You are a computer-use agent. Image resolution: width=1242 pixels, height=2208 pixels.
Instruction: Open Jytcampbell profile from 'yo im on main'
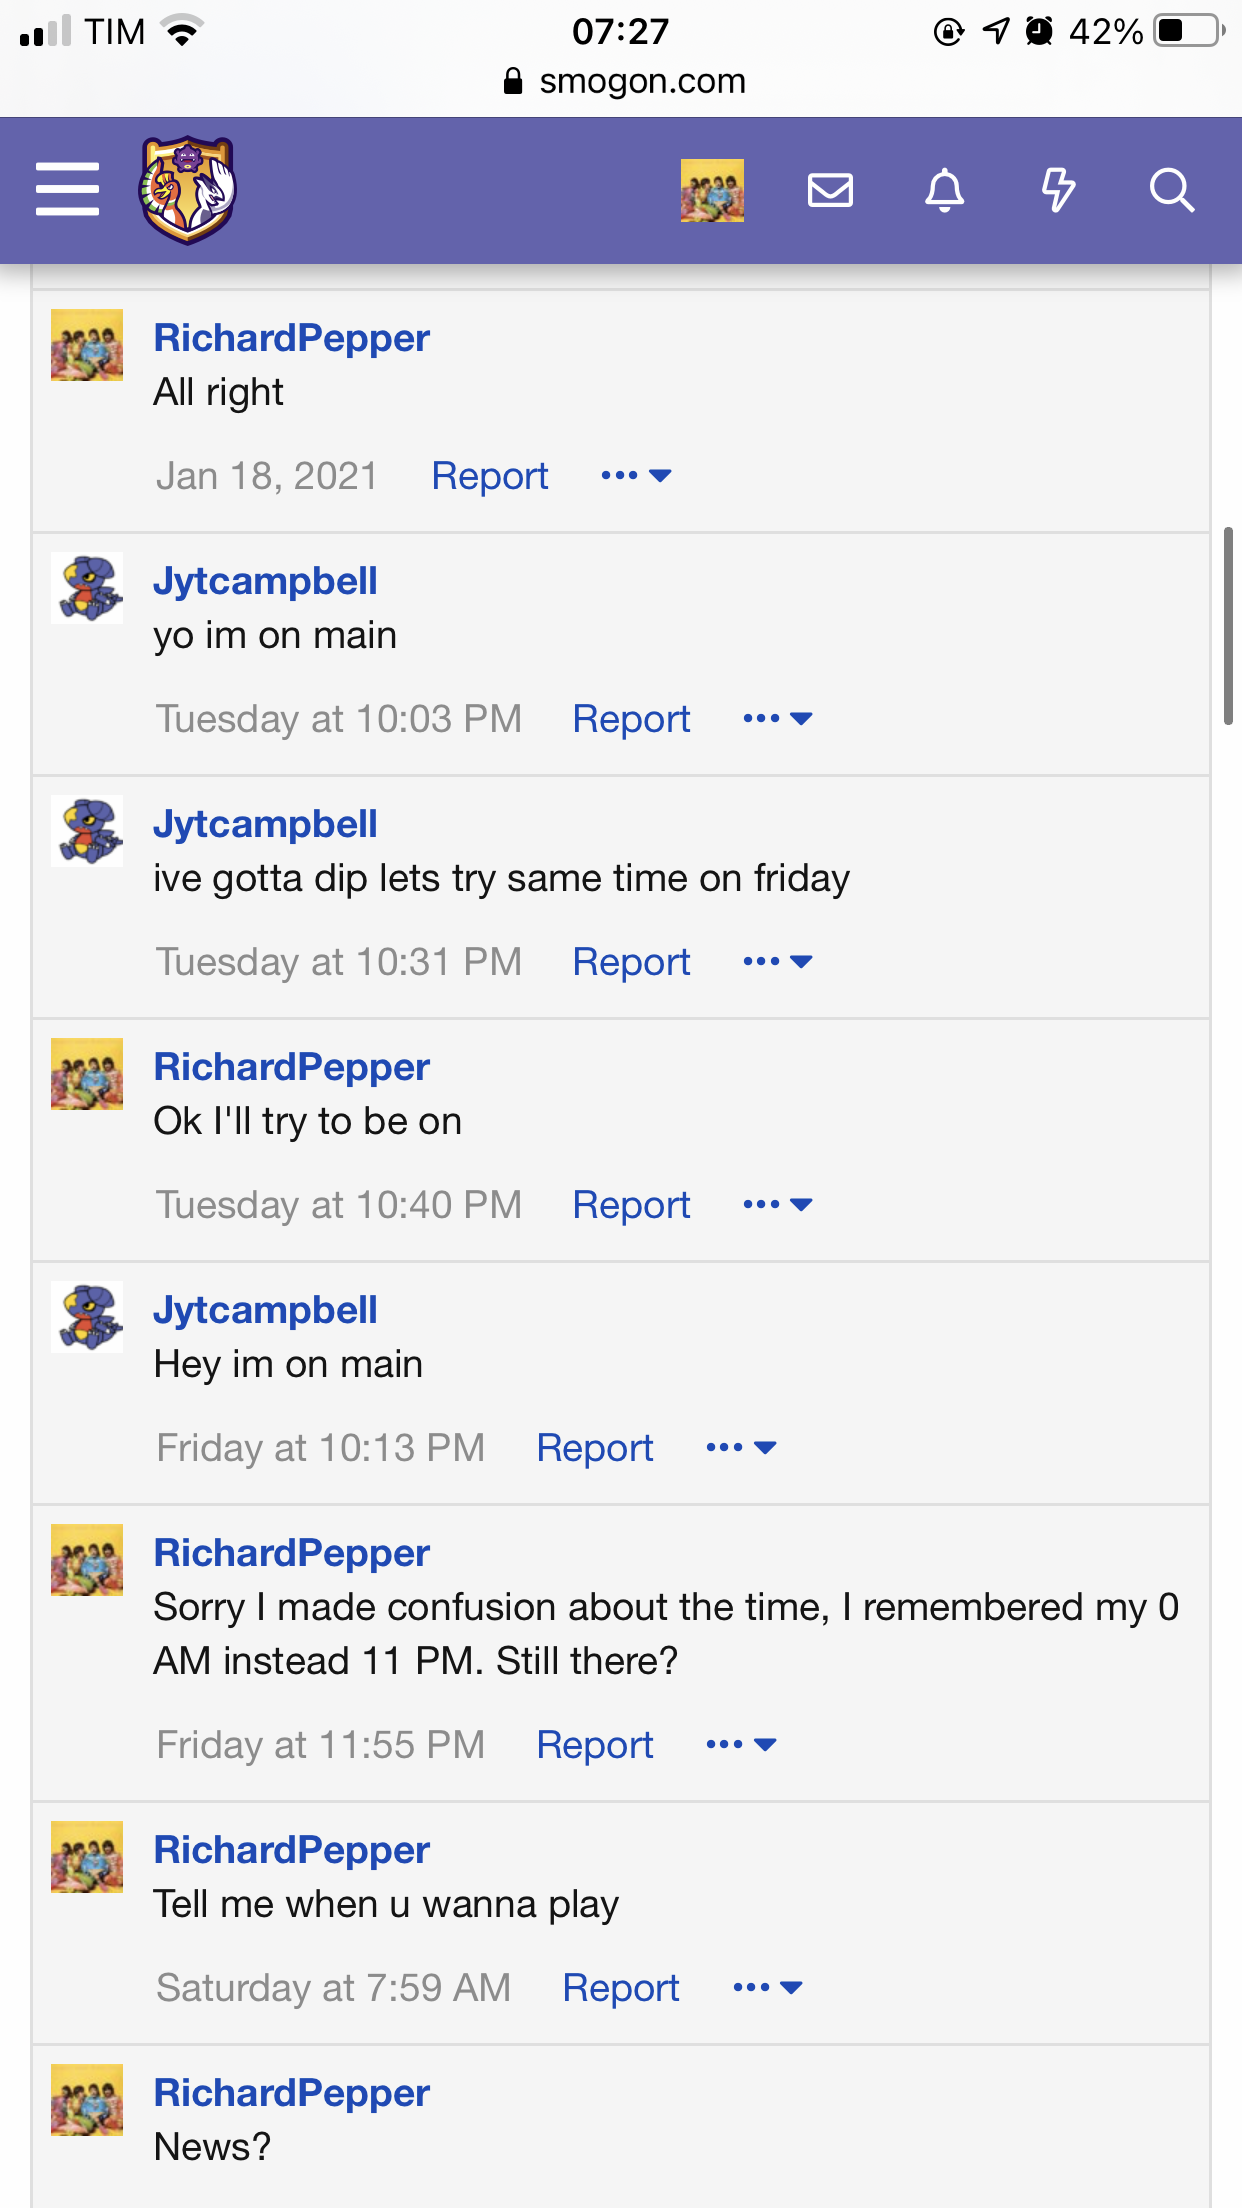[x=265, y=581]
